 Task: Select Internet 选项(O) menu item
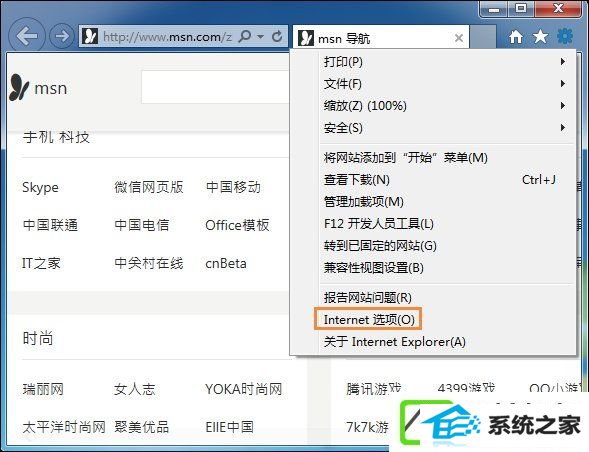[369, 319]
